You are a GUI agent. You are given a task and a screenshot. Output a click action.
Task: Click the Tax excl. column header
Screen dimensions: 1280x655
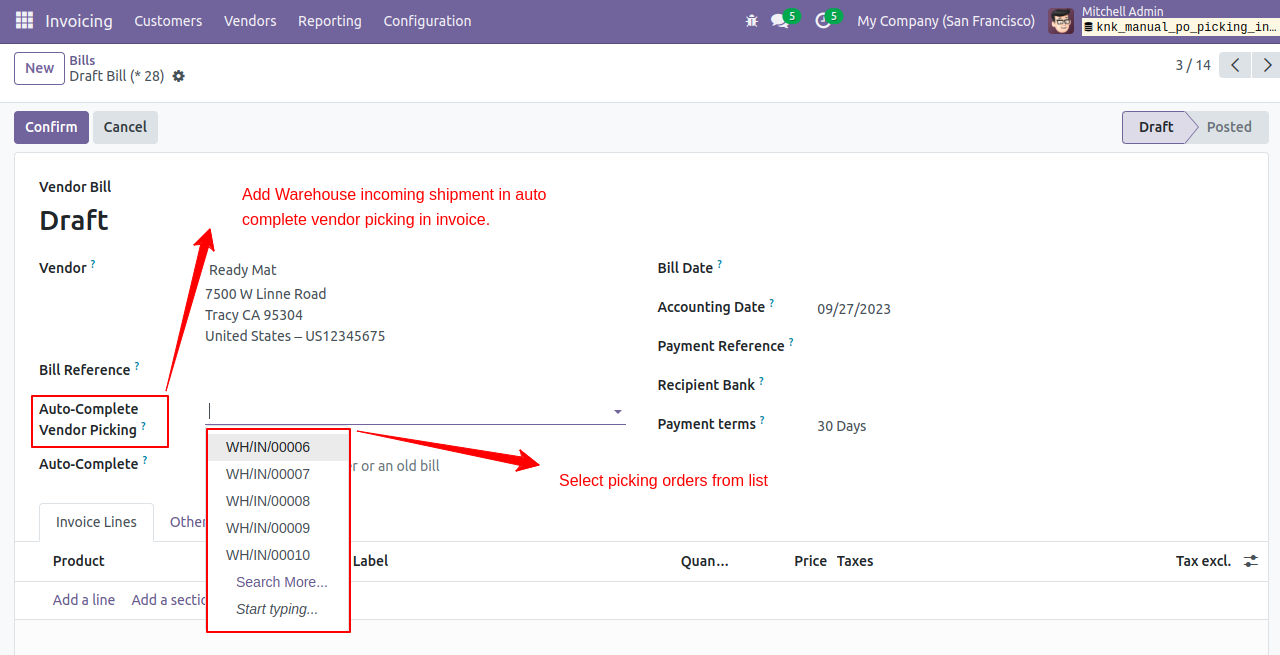(x=1203, y=561)
